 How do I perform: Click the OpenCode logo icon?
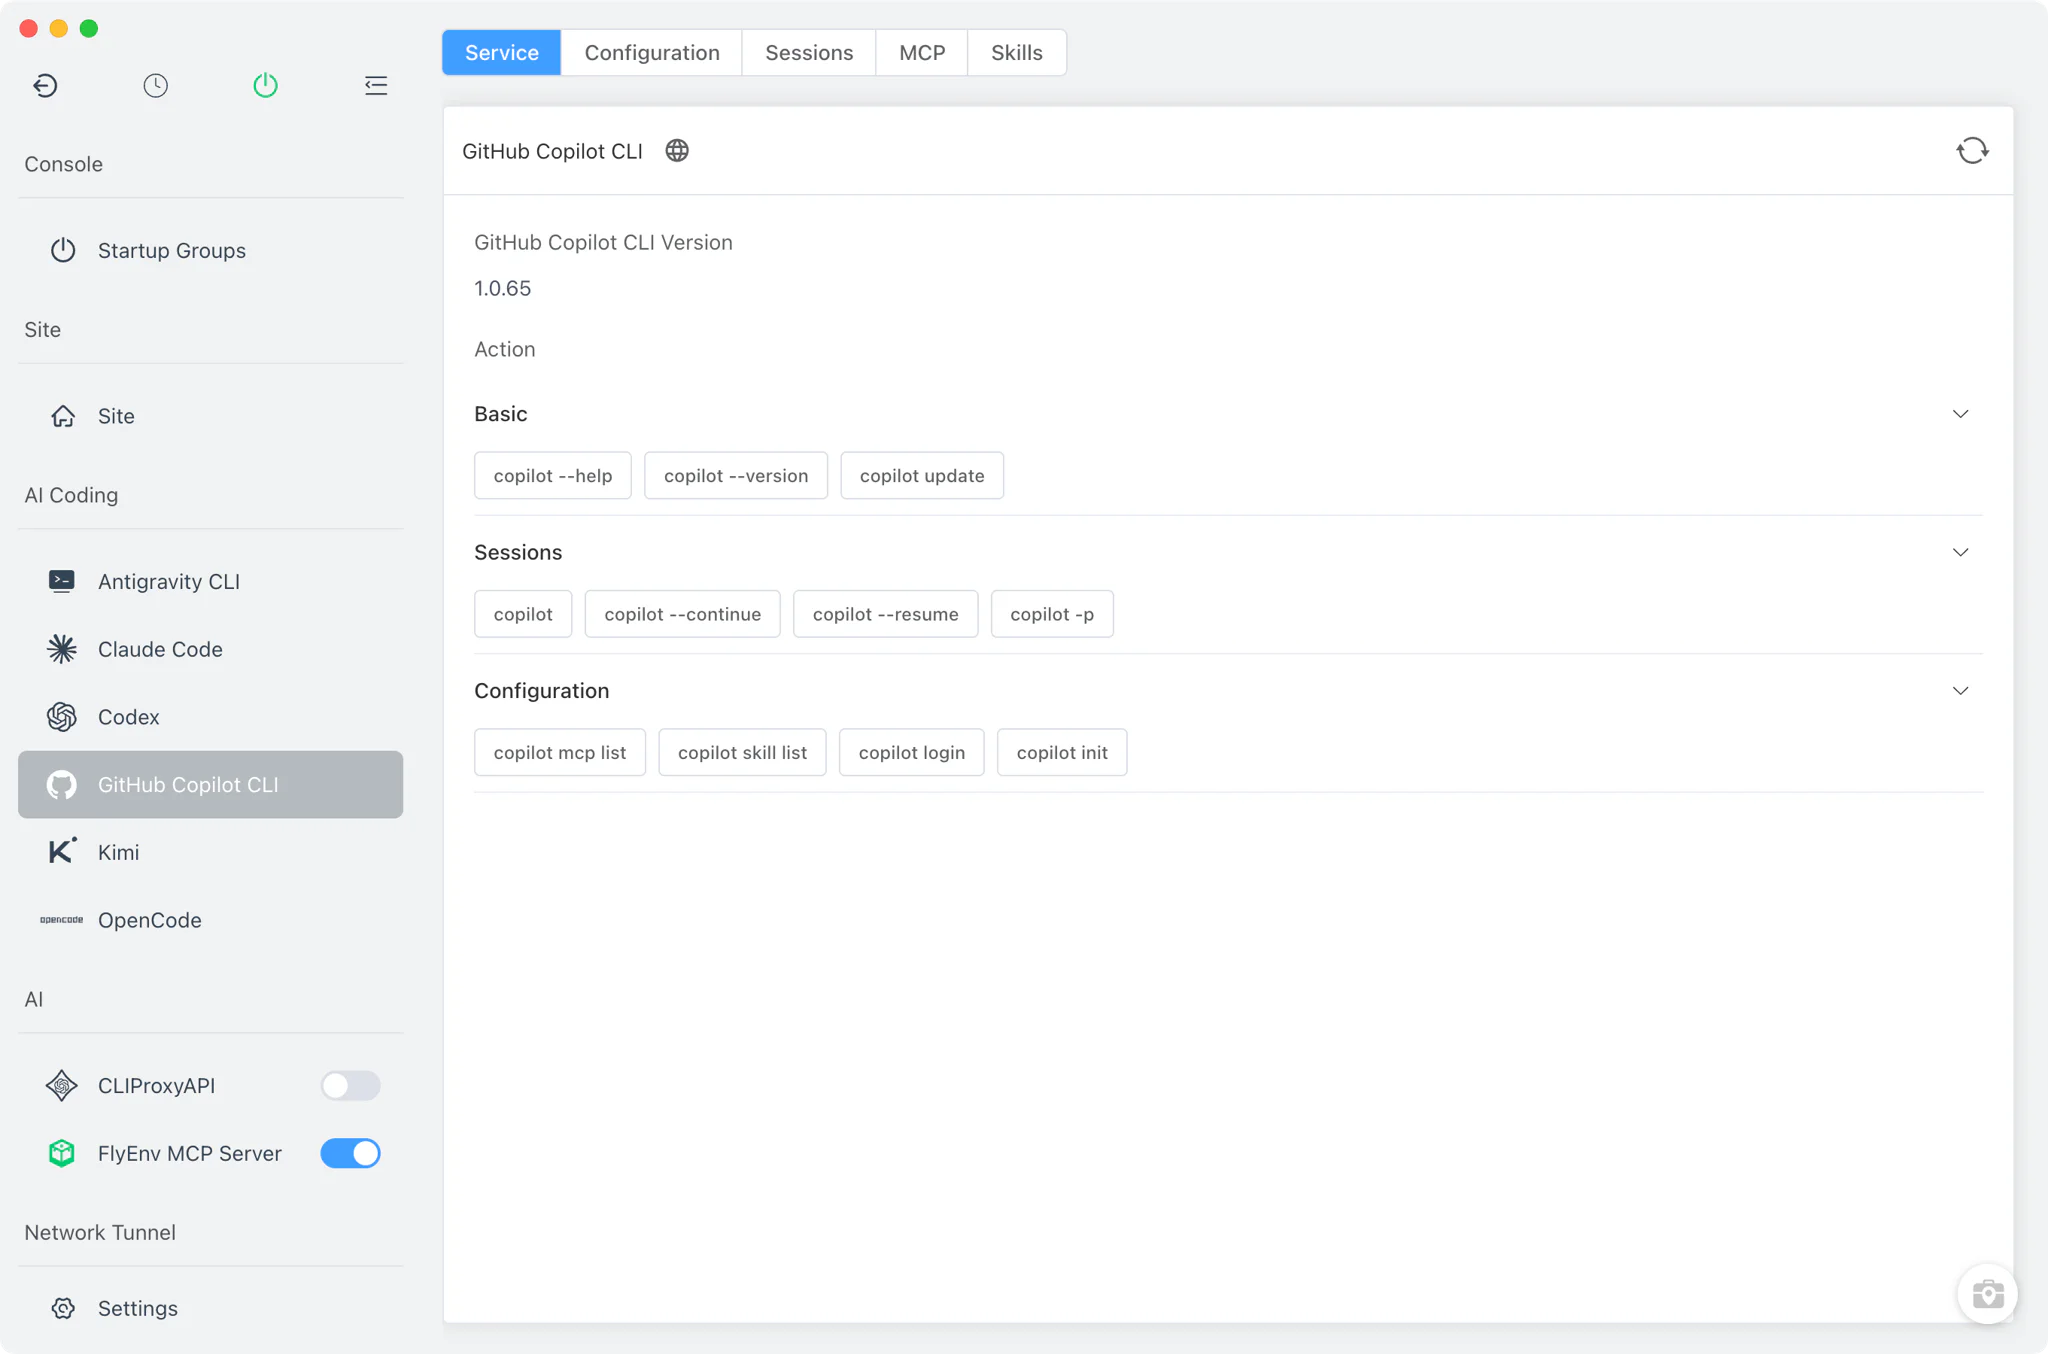point(62,920)
